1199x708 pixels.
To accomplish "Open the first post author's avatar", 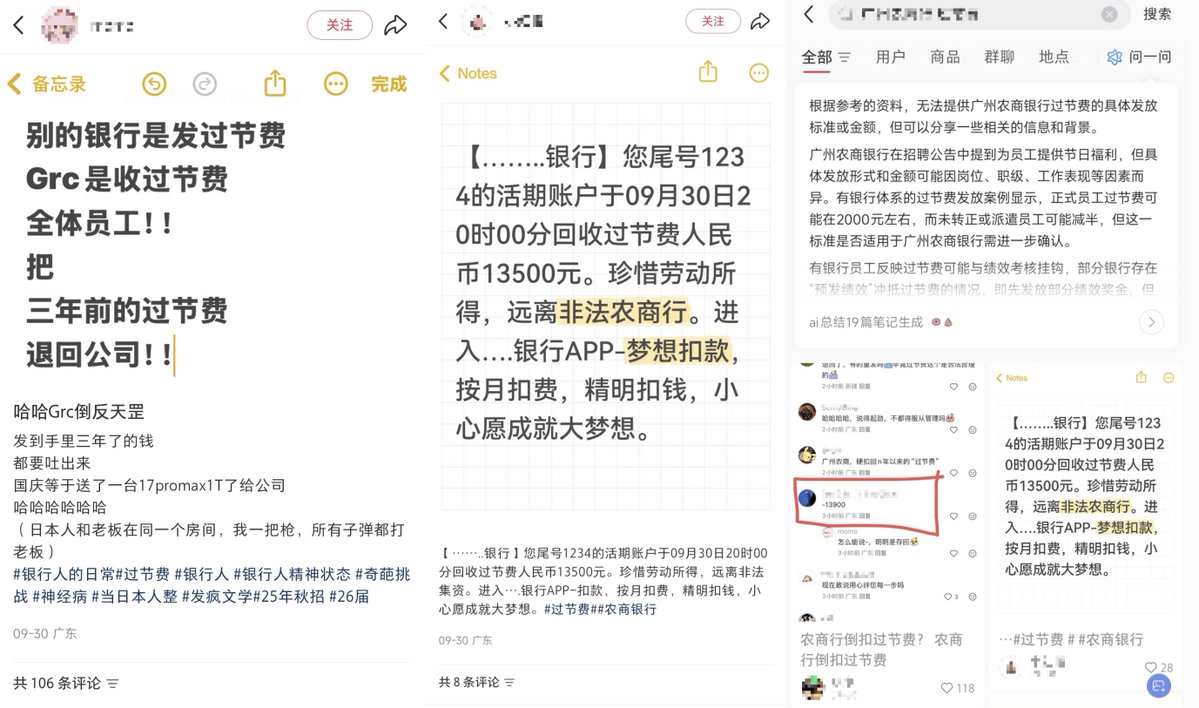I will click(60, 26).
